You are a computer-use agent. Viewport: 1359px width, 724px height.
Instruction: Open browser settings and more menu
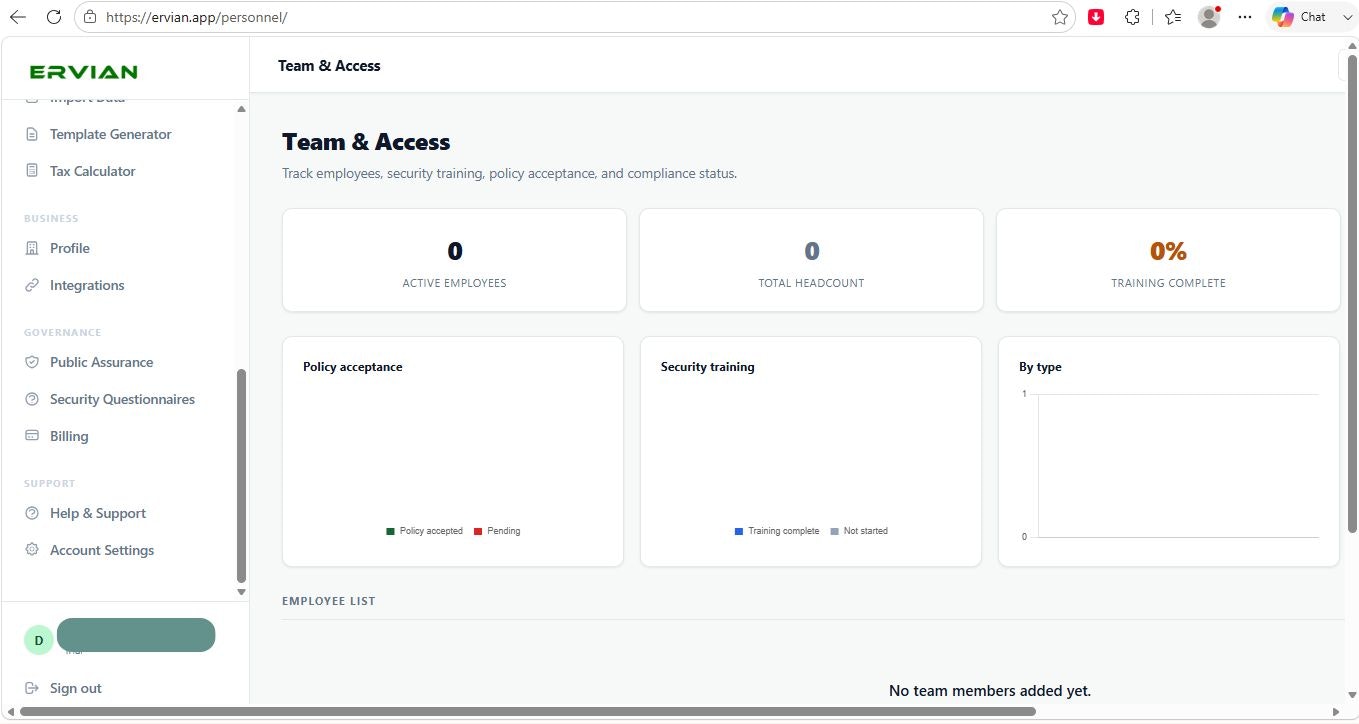coord(1245,17)
